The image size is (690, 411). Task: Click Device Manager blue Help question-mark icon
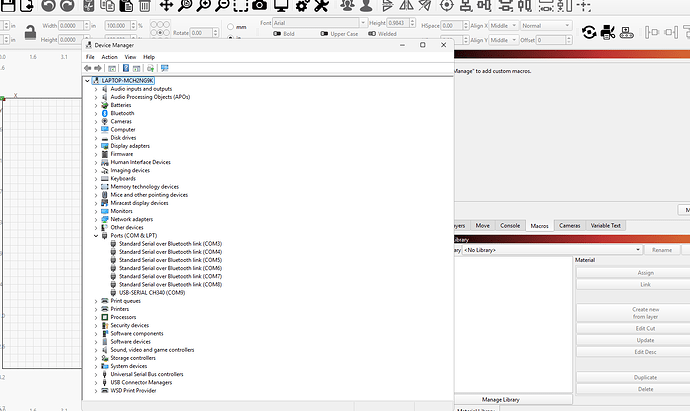(x=126, y=68)
